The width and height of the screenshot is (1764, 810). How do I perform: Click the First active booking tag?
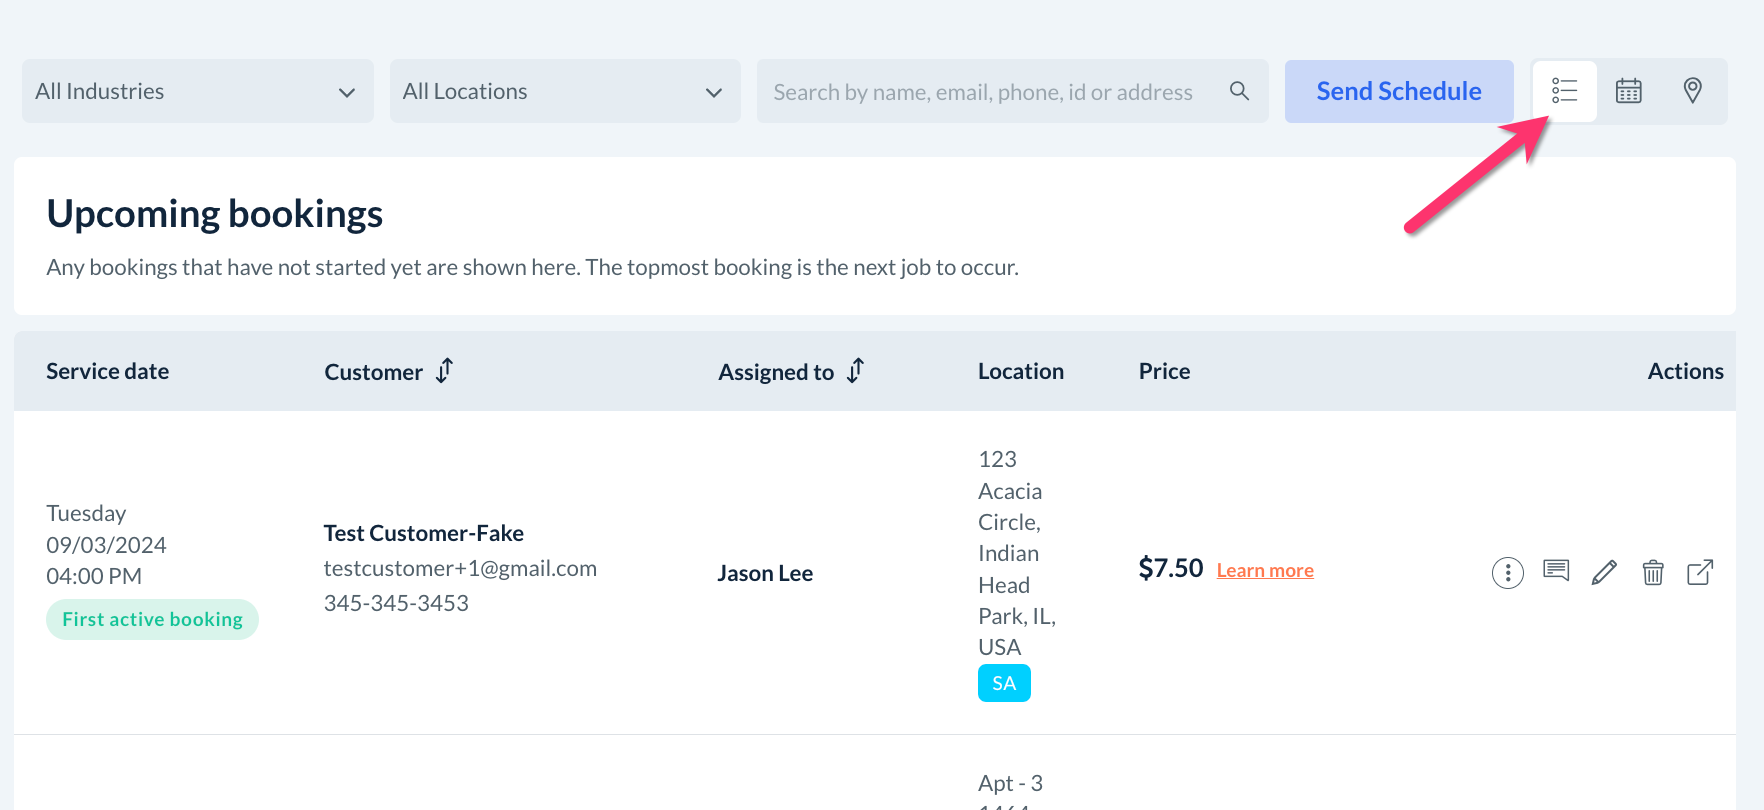tap(152, 619)
